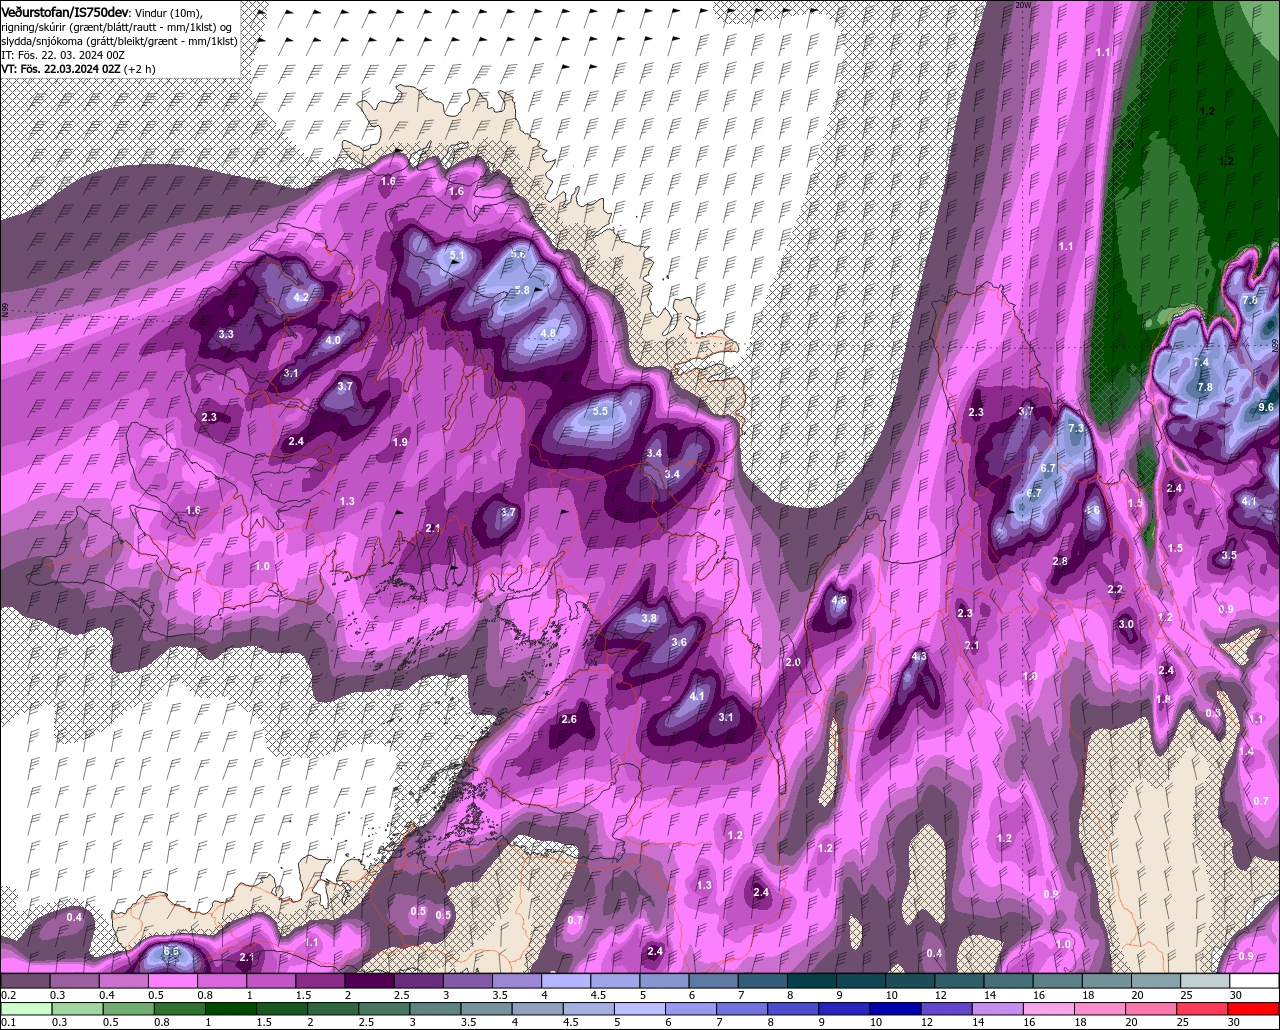Click the 2.2 precipitation value on the map
Image resolution: width=1280 pixels, height=1030 pixels.
(x=1115, y=589)
